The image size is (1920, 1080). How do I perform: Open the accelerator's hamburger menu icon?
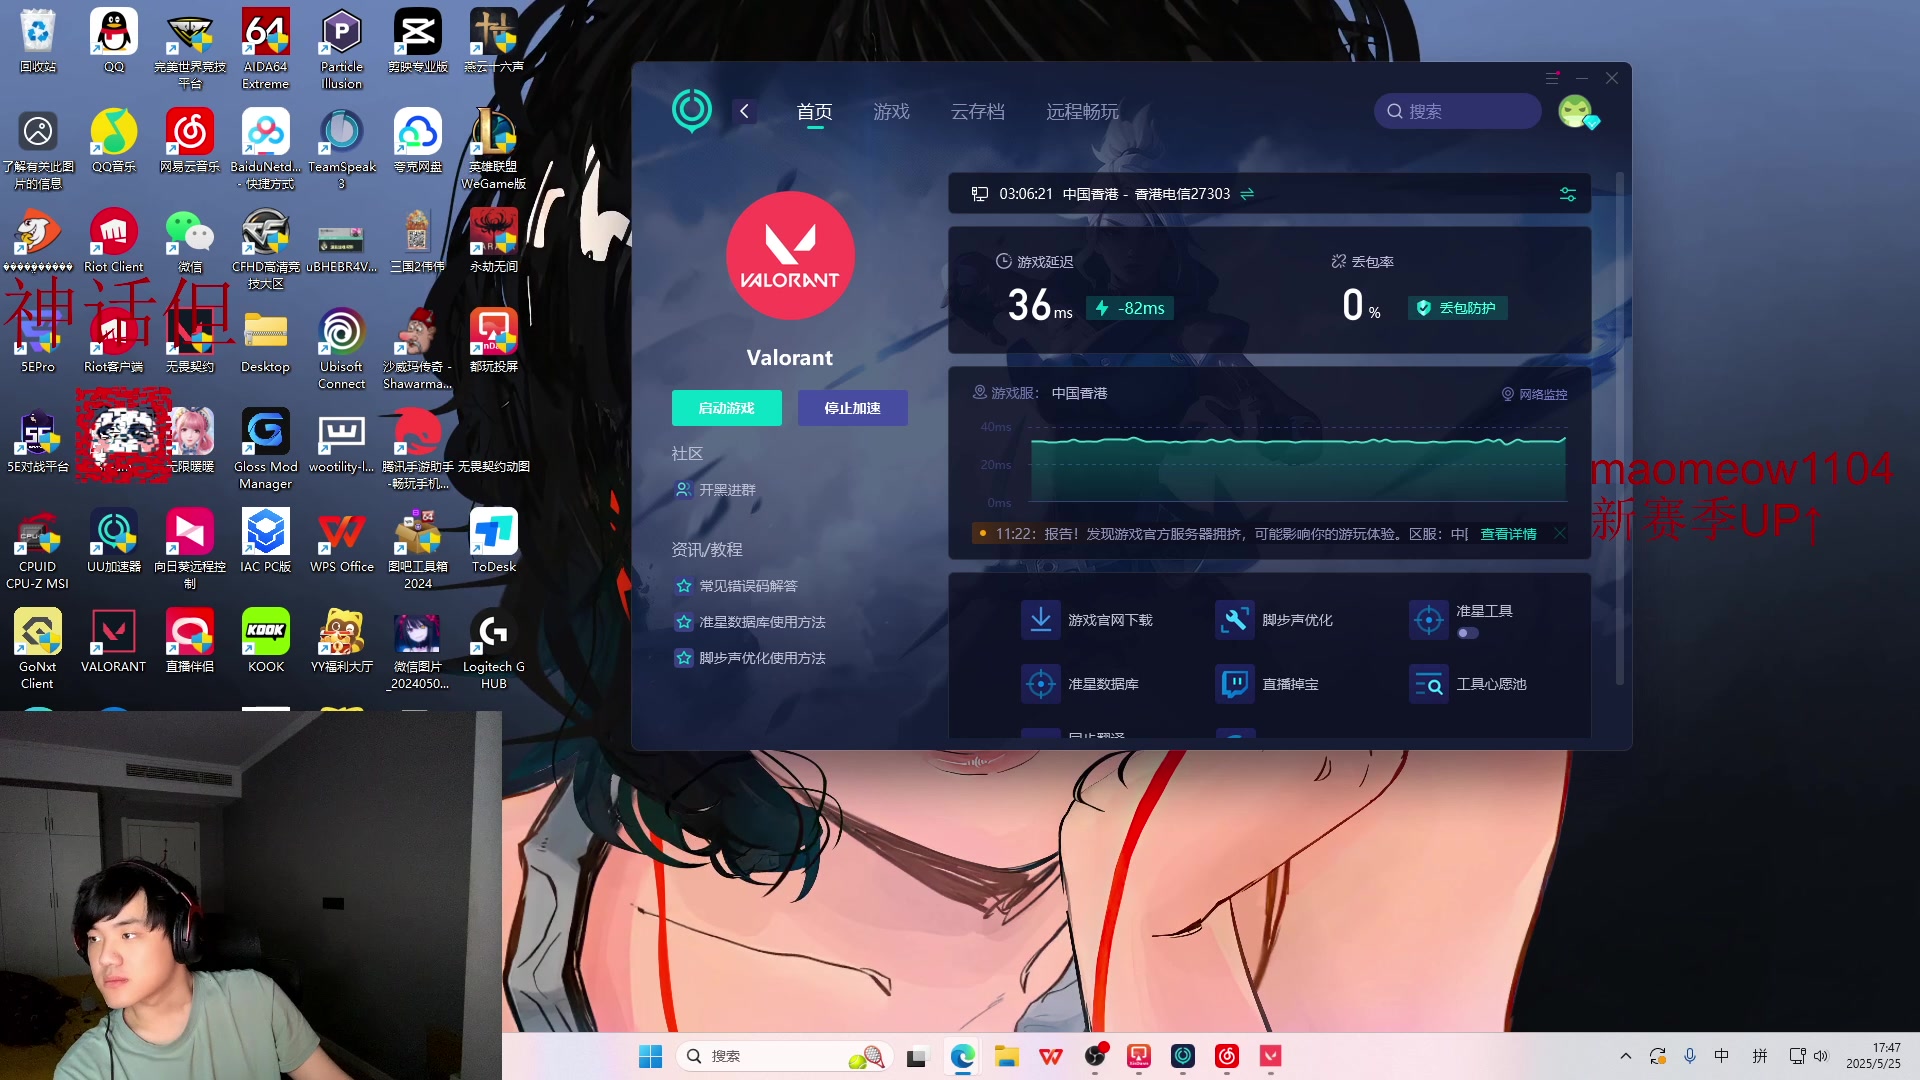coord(1552,78)
